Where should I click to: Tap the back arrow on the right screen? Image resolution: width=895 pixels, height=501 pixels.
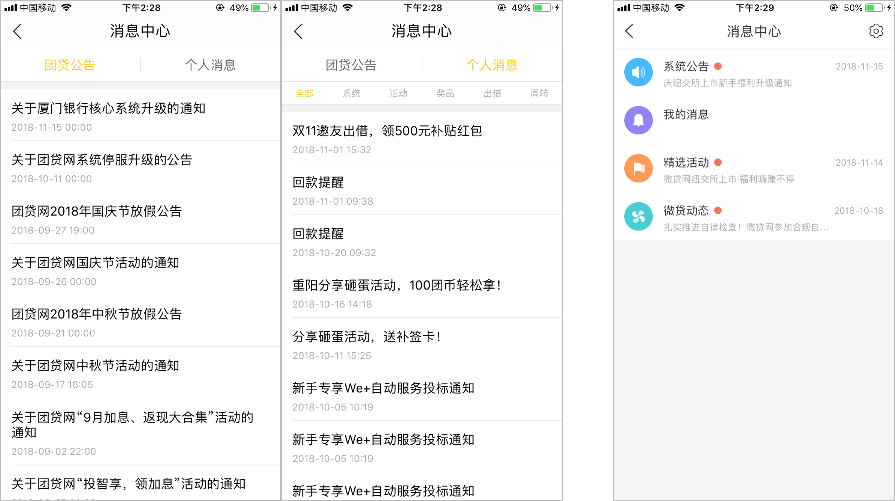629,31
